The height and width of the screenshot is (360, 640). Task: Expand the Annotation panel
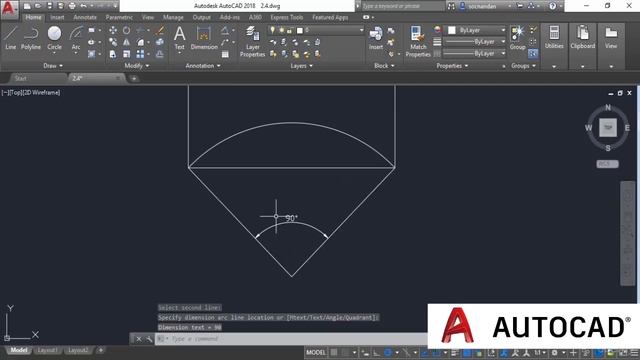pos(203,66)
